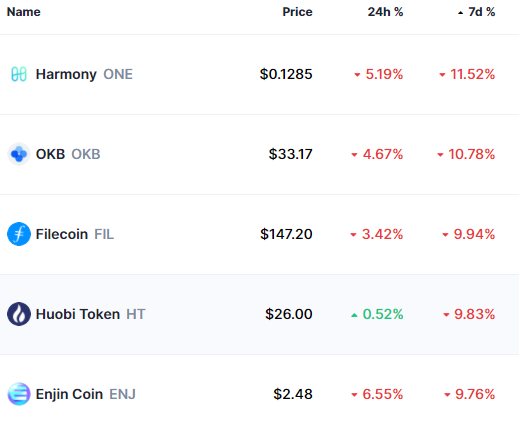Click the Filecoin logo icon

coord(19,234)
